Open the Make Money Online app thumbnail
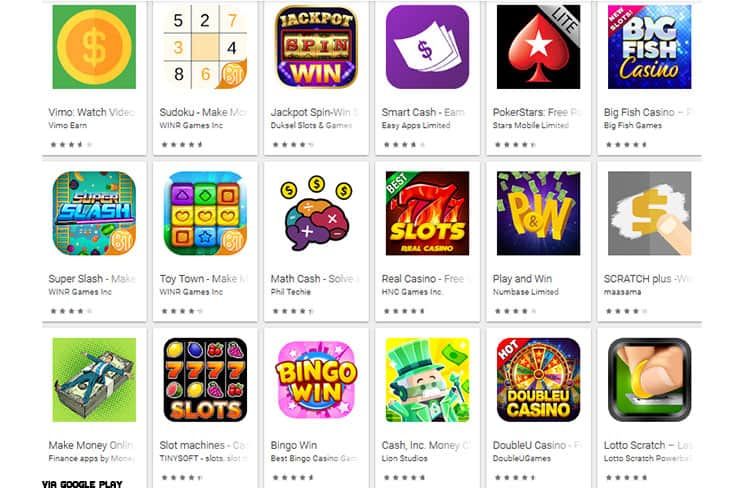 click(x=94, y=380)
